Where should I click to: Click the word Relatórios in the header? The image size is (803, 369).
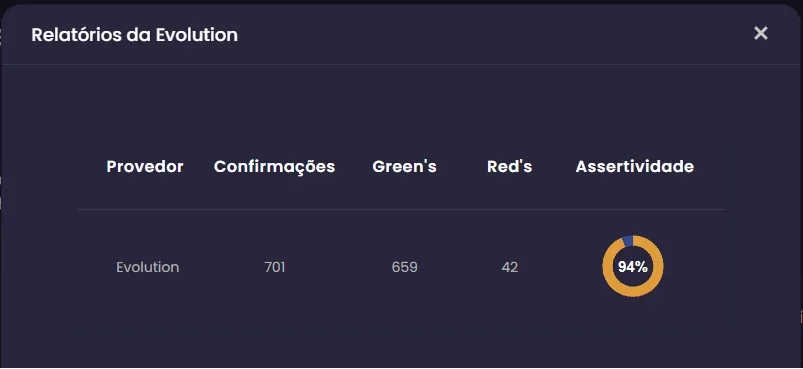coord(77,35)
